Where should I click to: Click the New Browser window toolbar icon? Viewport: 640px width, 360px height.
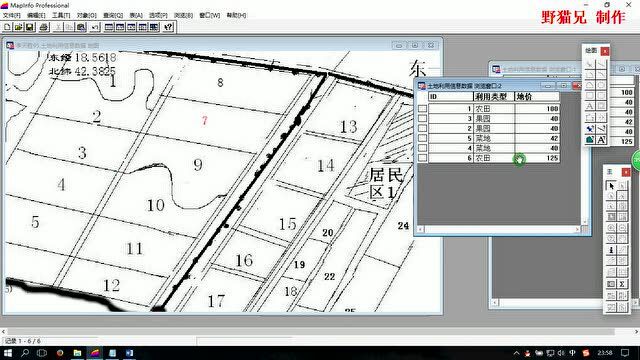pos(109,27)
